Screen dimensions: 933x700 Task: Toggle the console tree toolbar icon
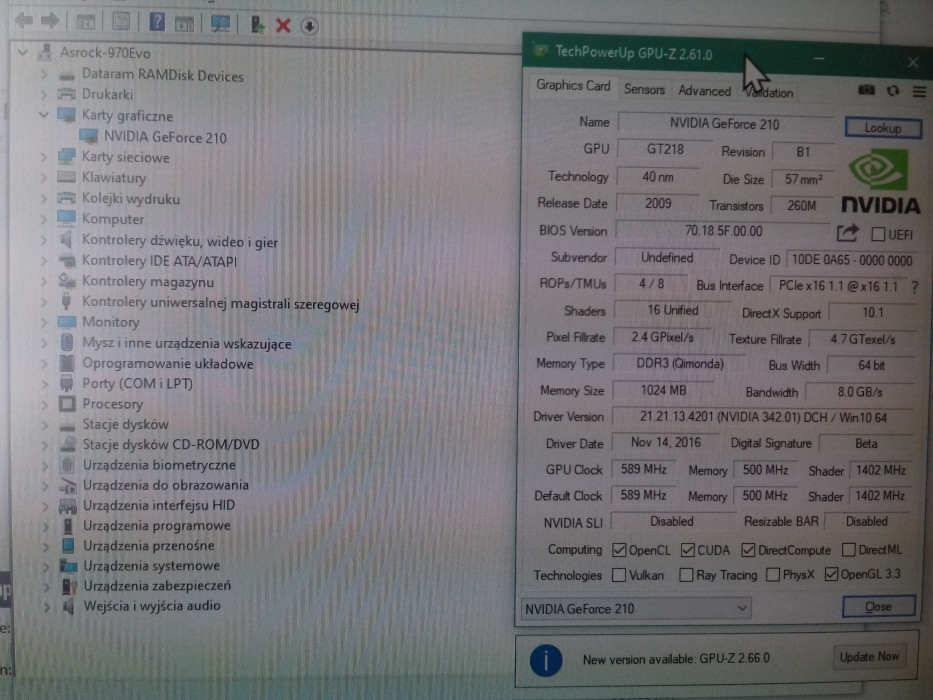click(85, 23)
